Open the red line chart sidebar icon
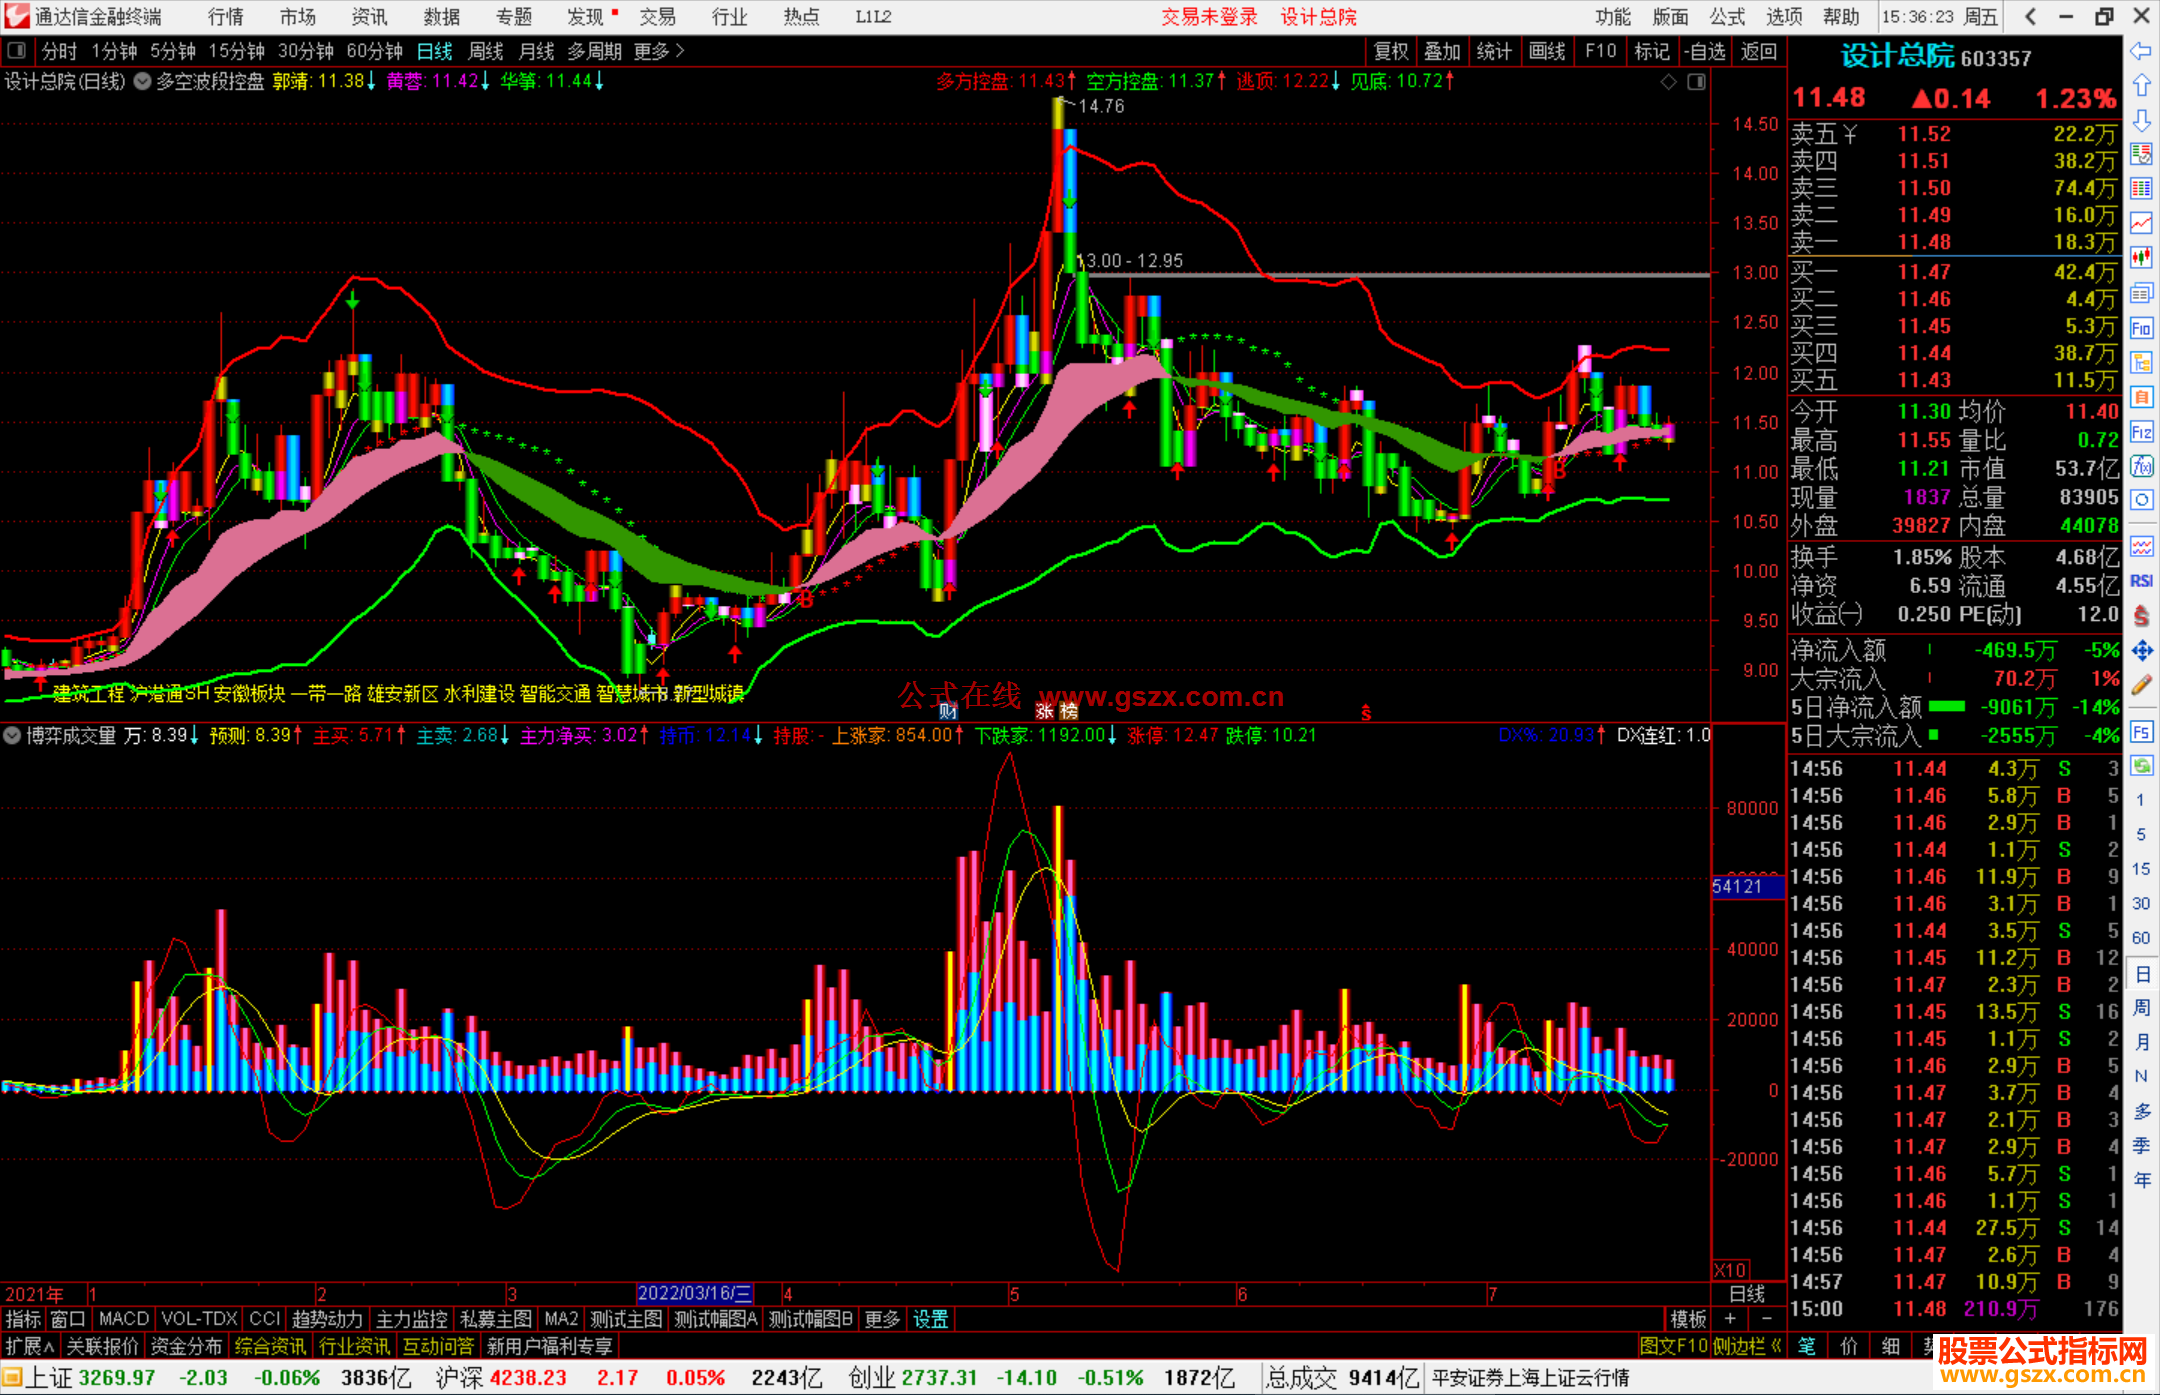 pos(2141,223)
